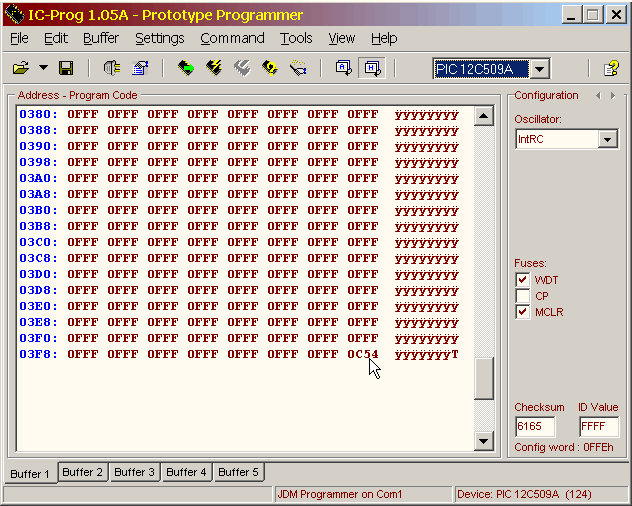632x506 pixels.
Task: Click the Erase All chip icon
Action: [242, 68]
